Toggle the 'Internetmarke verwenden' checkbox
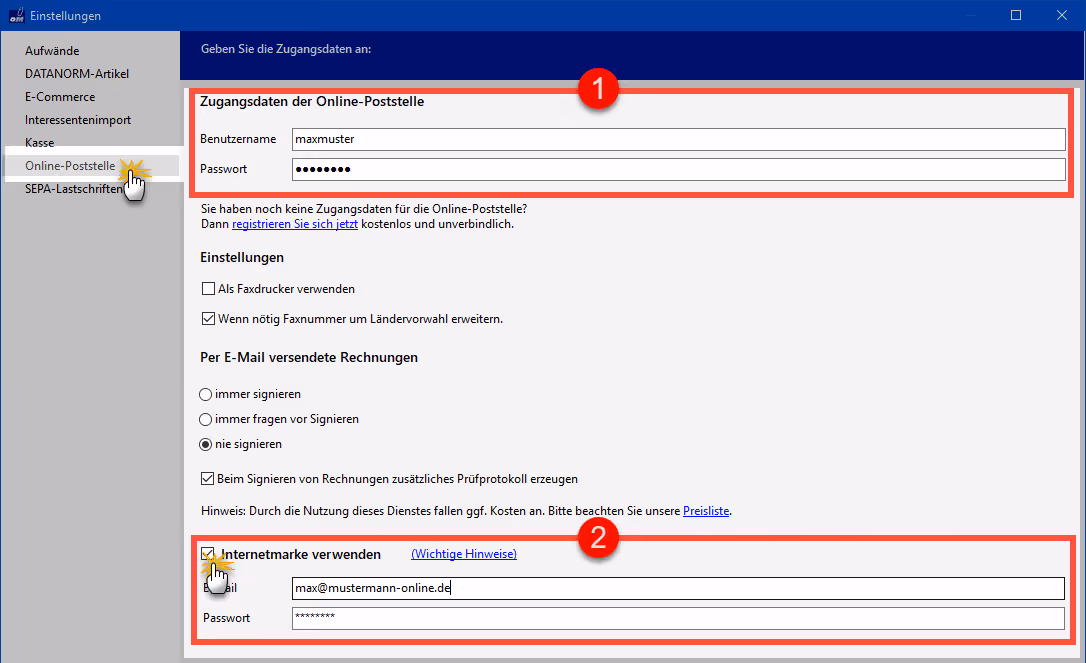This screenshot has height=663, width=1086. [207, 554]
